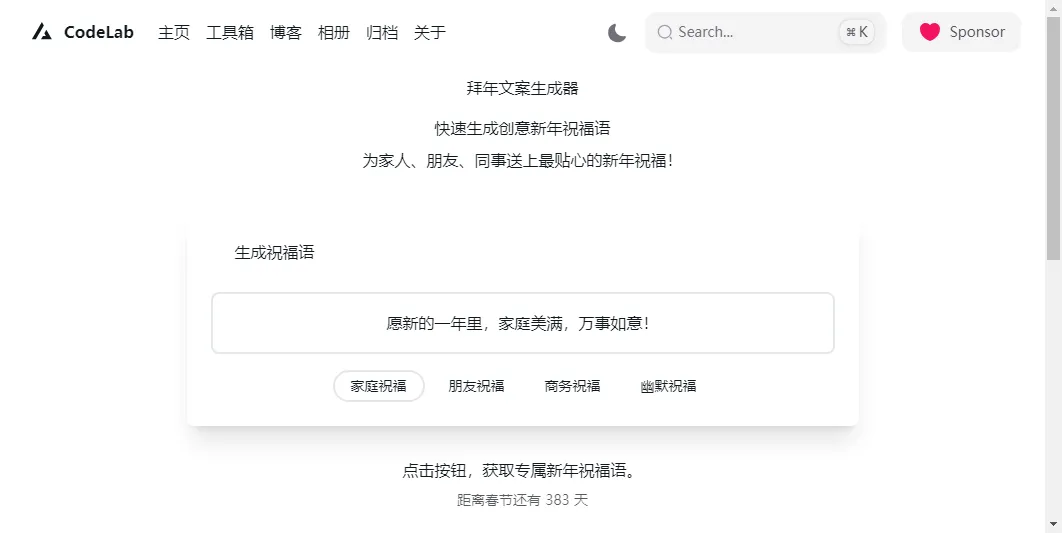Click the generated greeting text box
Viewport: 1062px width, 533px height.
tap(522, 323)
